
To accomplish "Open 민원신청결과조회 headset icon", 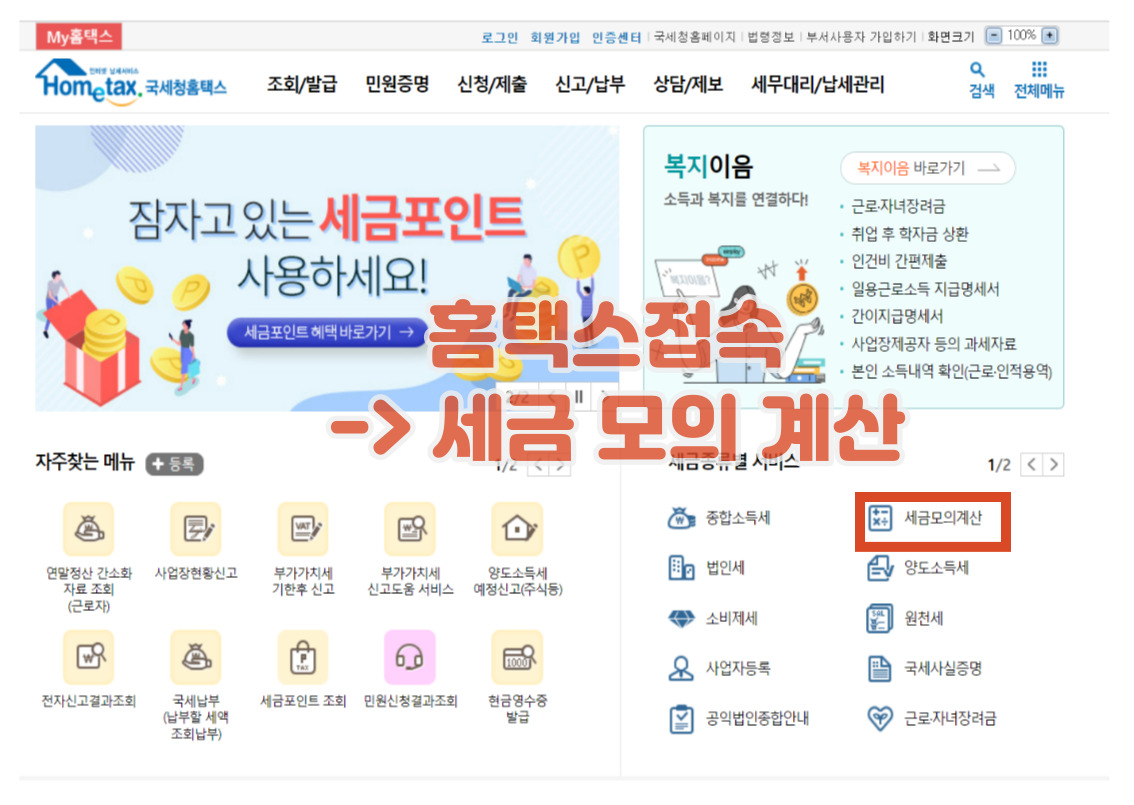I will [x=410, y=657].
